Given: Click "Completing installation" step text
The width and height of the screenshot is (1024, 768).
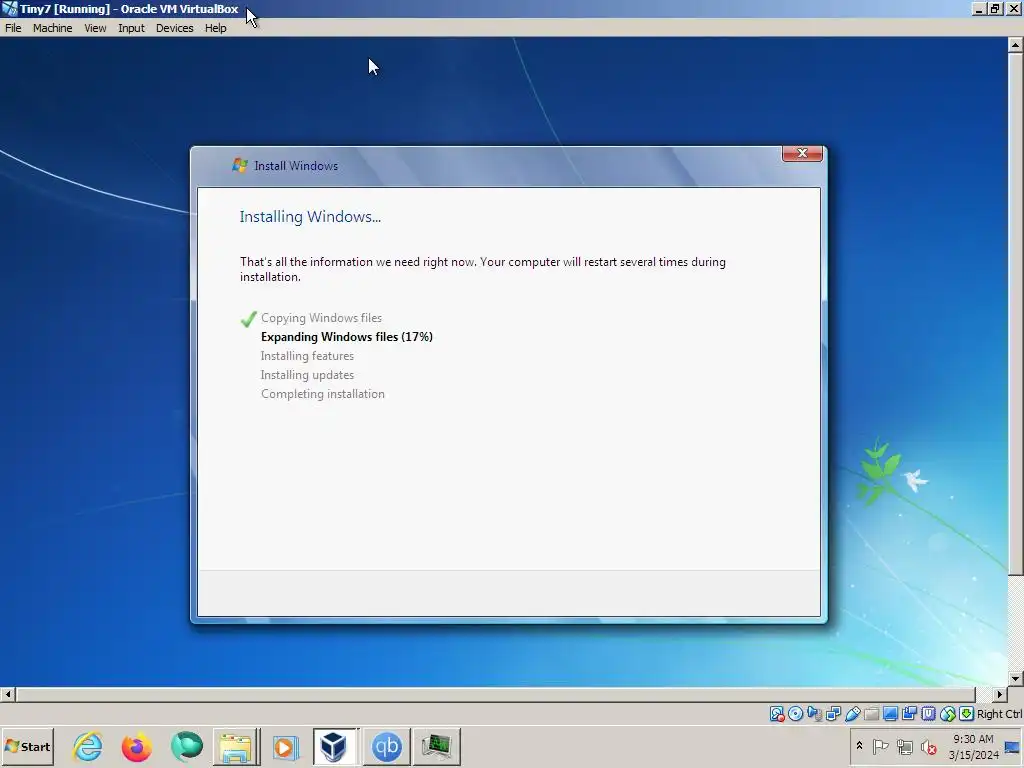Looking at the screenshot, I should 323,394.
